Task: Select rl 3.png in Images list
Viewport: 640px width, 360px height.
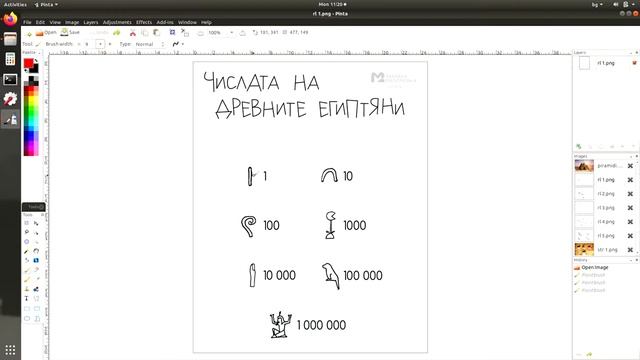Action: tap(606, 208)
